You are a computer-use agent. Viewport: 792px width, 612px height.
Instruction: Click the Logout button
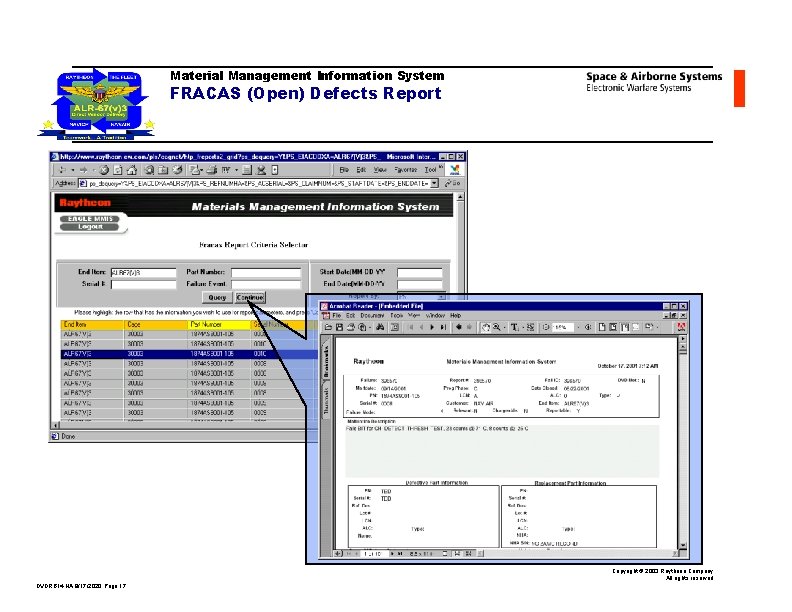(90, 227)
